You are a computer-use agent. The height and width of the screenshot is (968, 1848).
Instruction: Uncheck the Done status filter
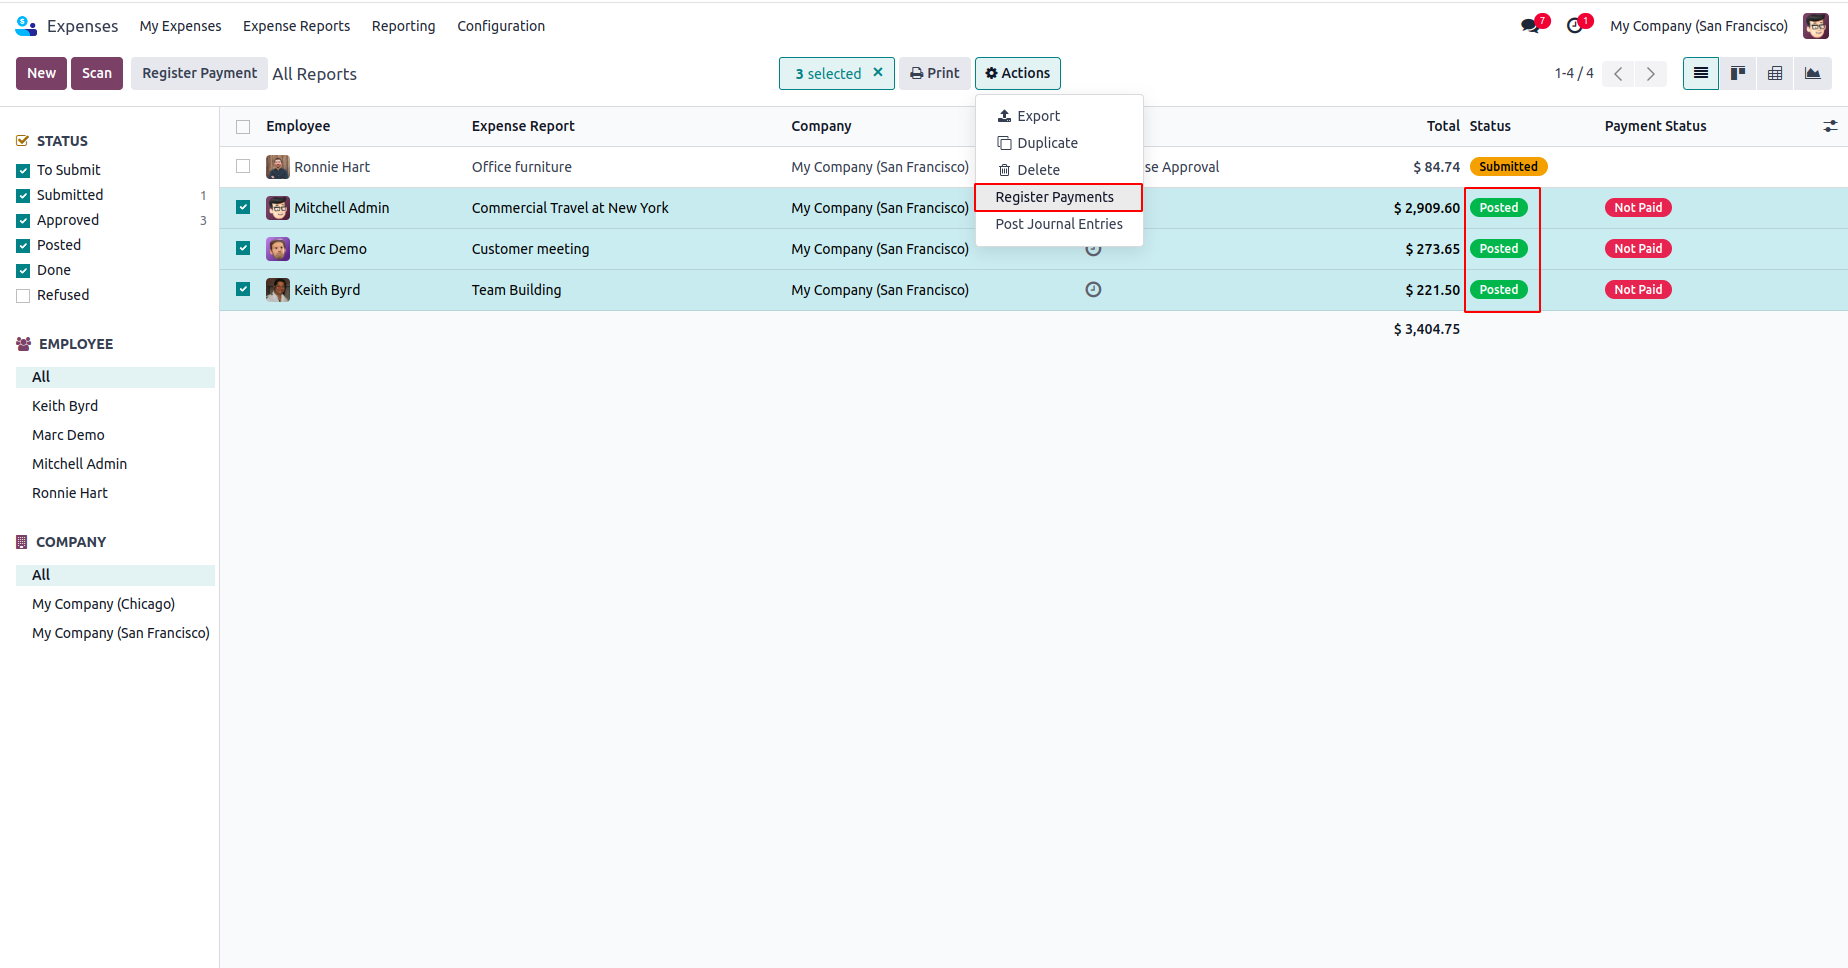23,271
